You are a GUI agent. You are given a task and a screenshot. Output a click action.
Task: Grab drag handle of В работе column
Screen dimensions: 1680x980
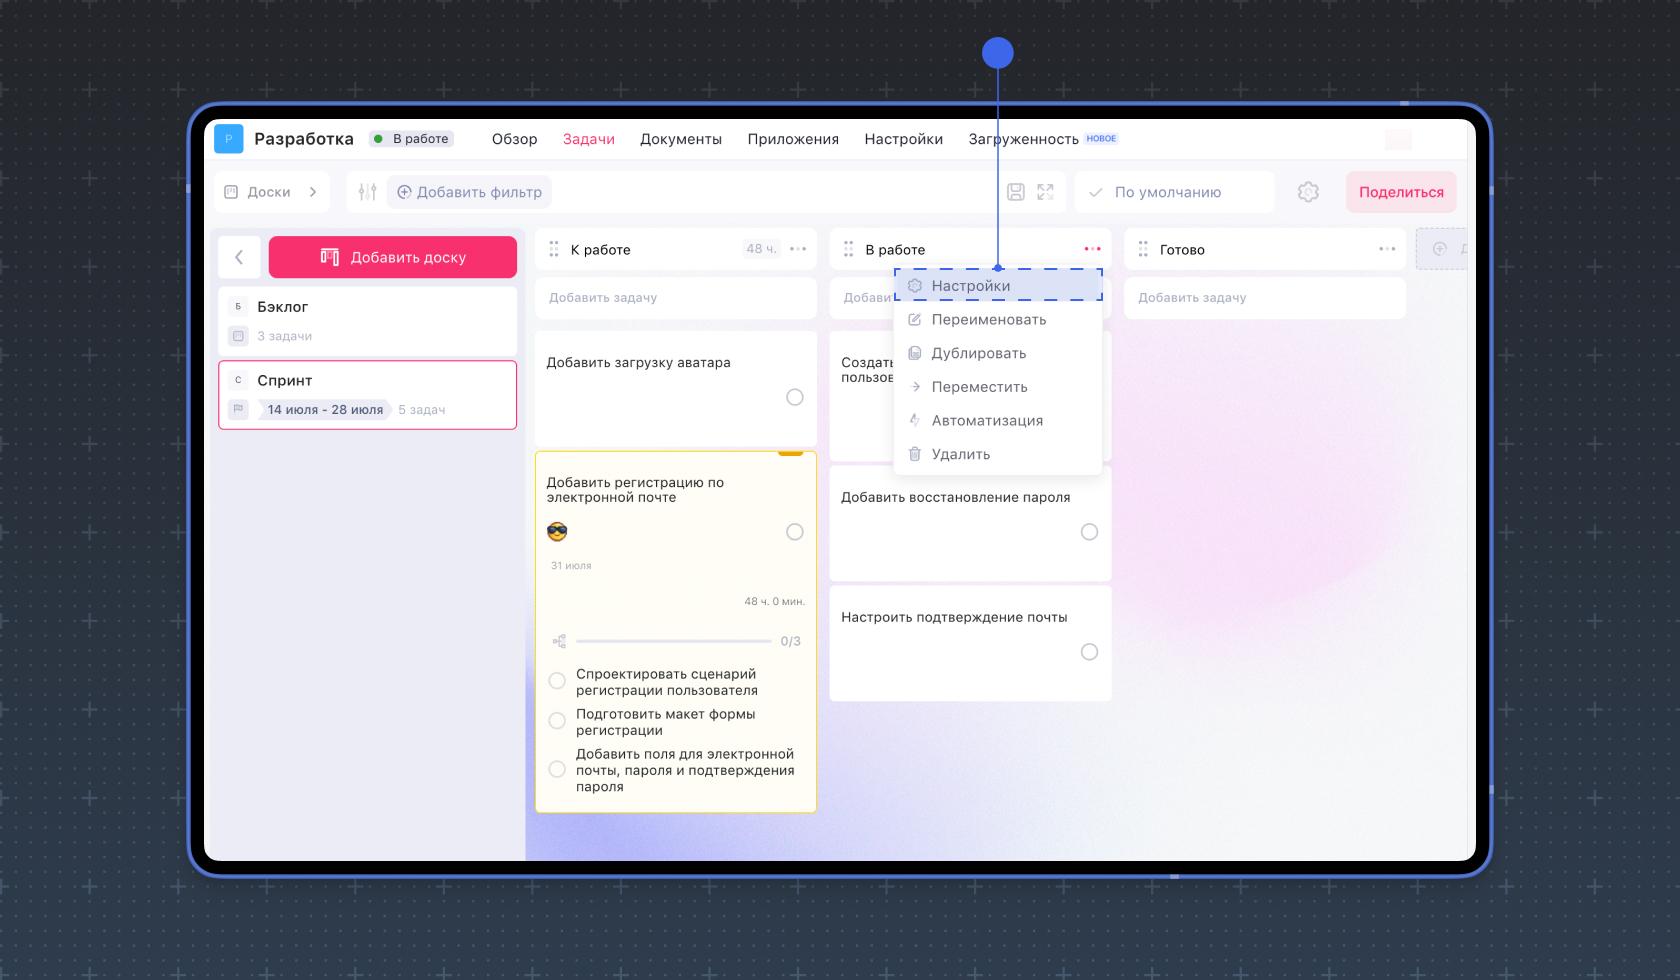click(x=848, y=249)
